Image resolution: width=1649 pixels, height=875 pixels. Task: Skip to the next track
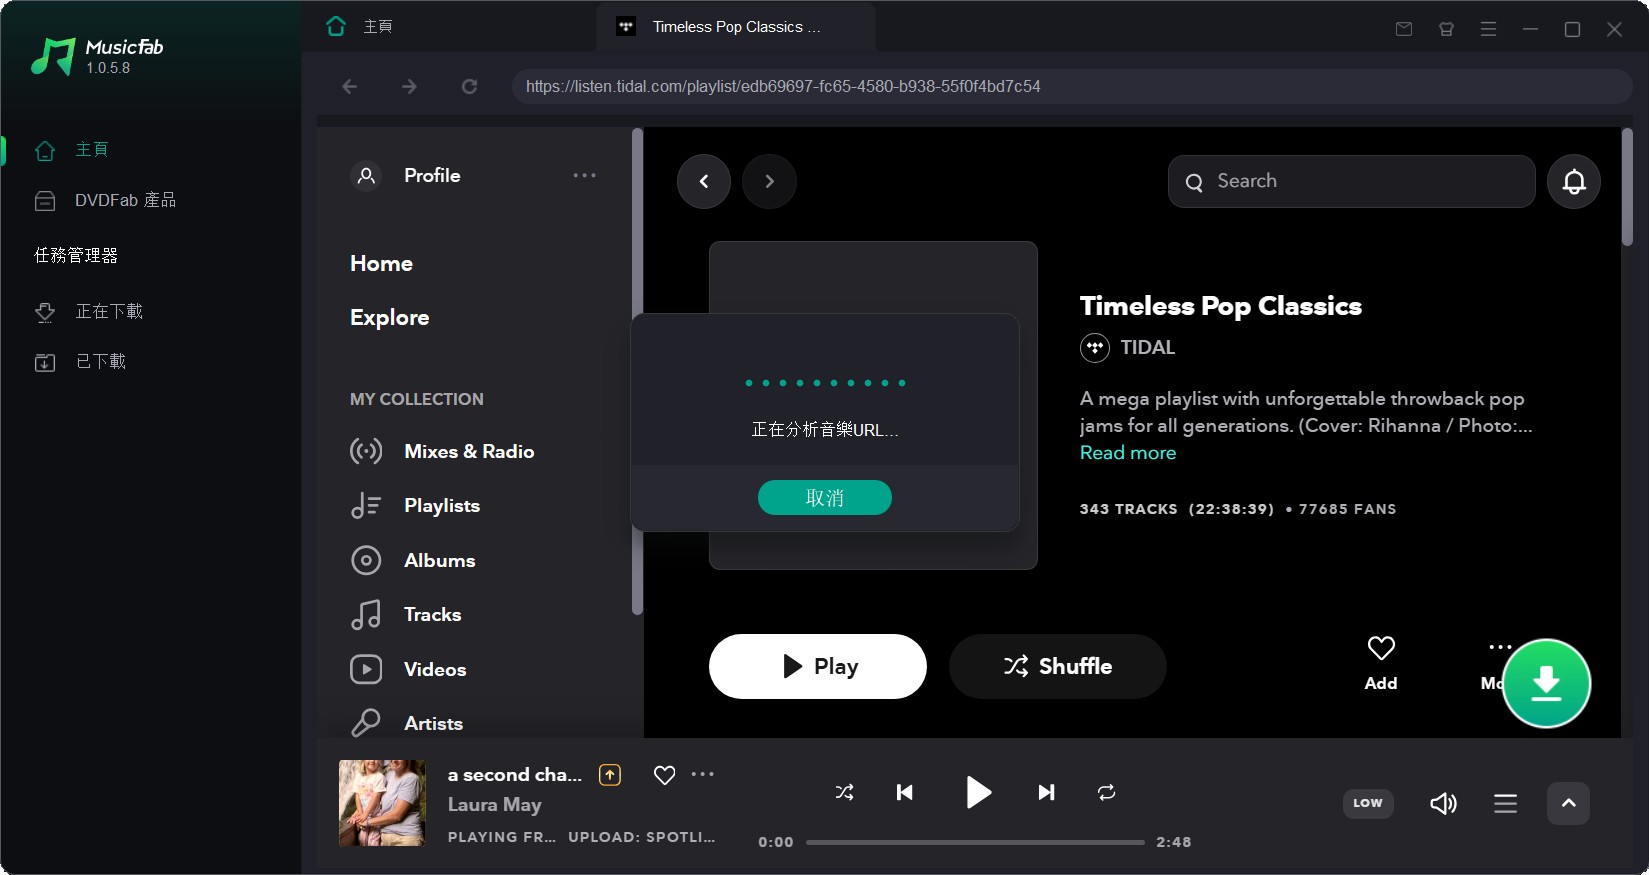1046,793
